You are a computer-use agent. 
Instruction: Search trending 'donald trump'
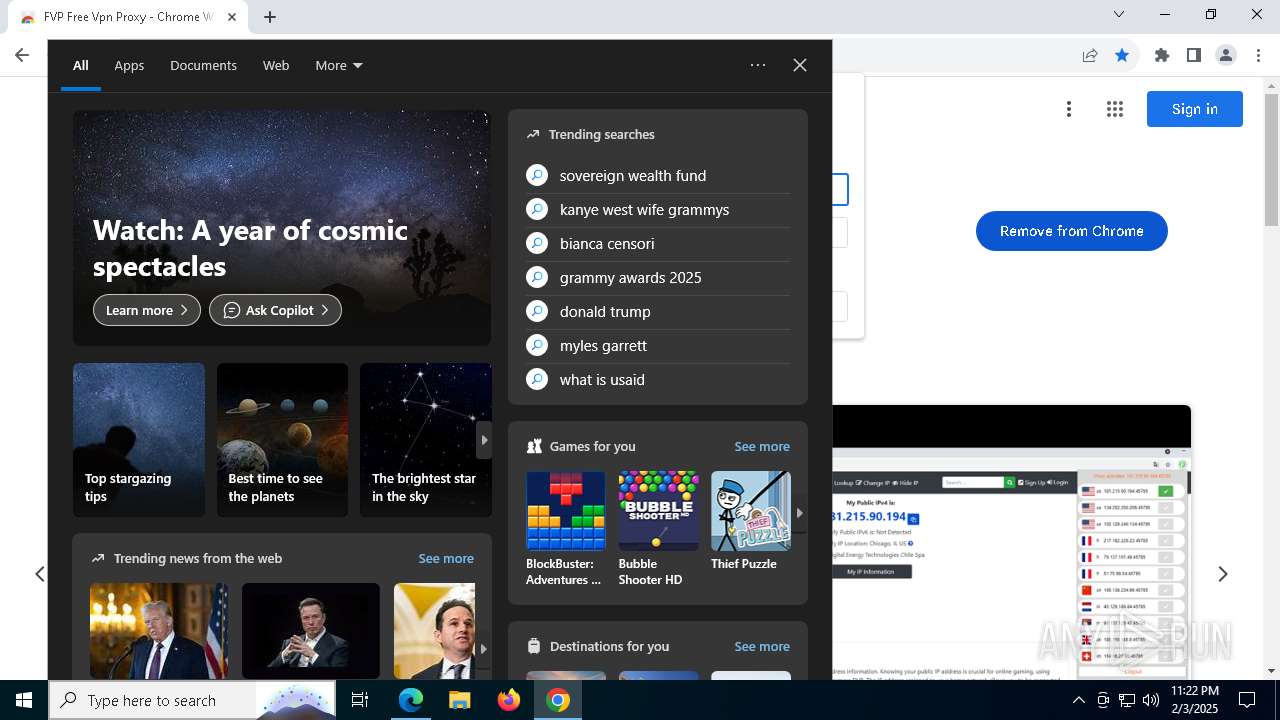point(658,311)
